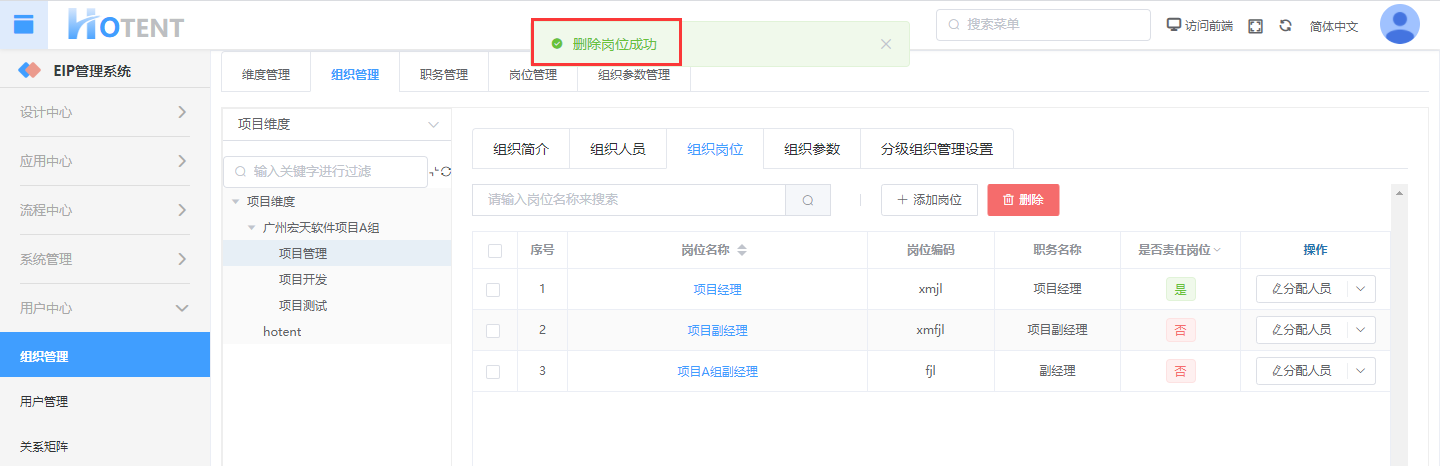Switch to the 组织参数管理 tab
The height and width of the screenshot is (466, 1440).
tap(634, 75)
